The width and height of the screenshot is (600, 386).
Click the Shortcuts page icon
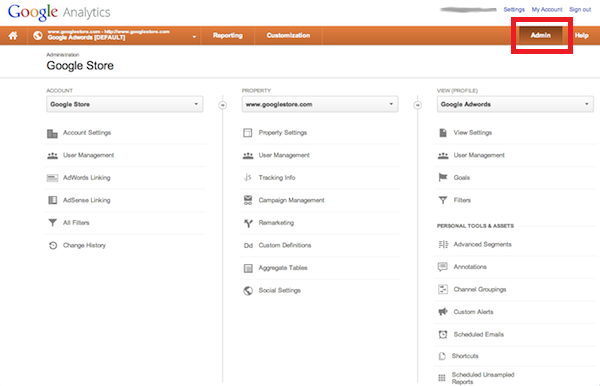(442, 356)
